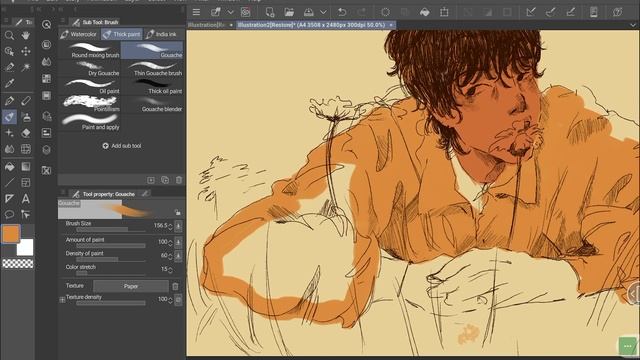Toggle Density of paint dynamics button
This screenshot has height=360, width=640.
(x=178, y=256)
